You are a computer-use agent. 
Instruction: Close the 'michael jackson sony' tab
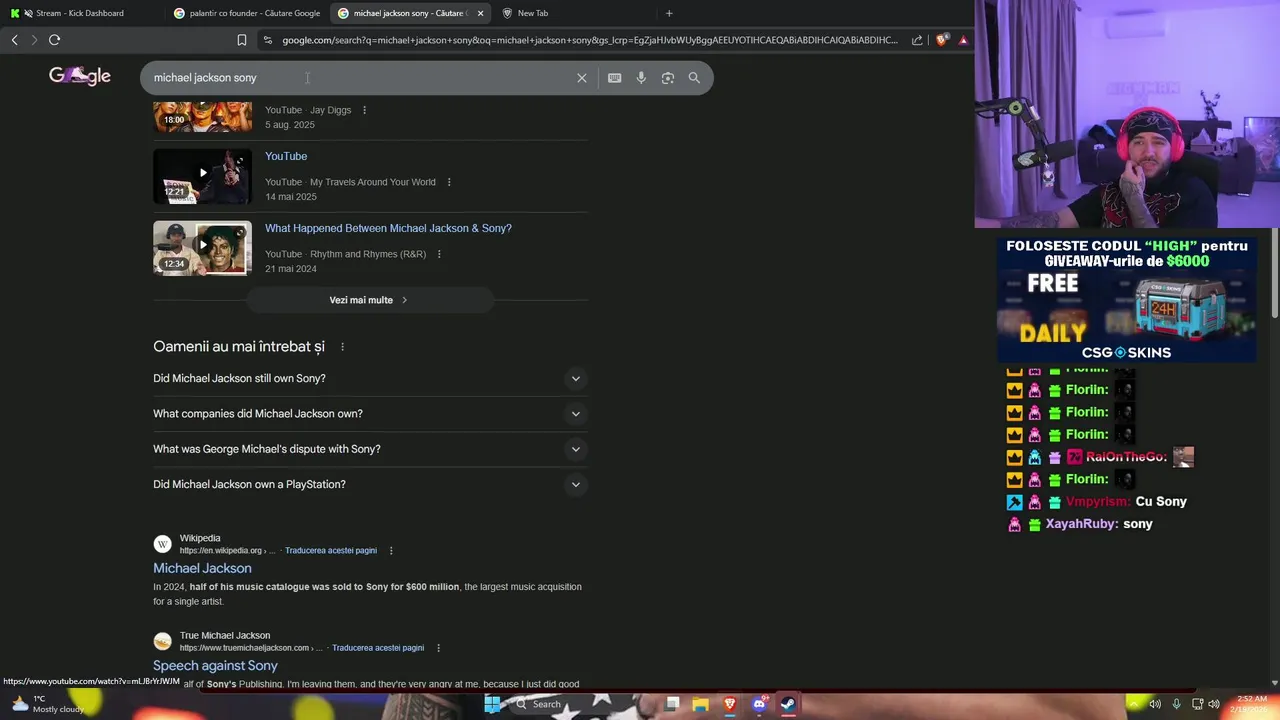coord(481,13)
